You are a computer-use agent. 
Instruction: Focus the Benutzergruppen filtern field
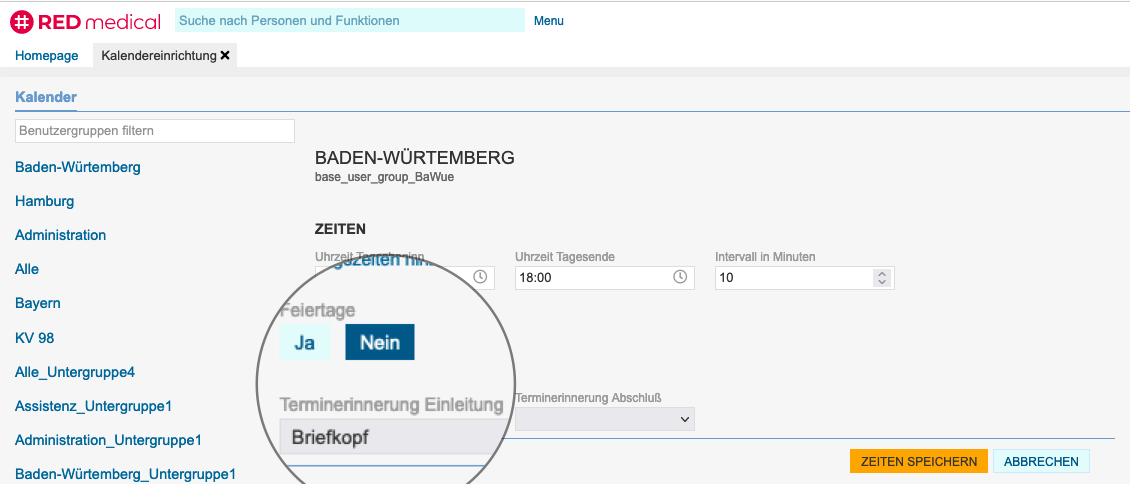155,131
